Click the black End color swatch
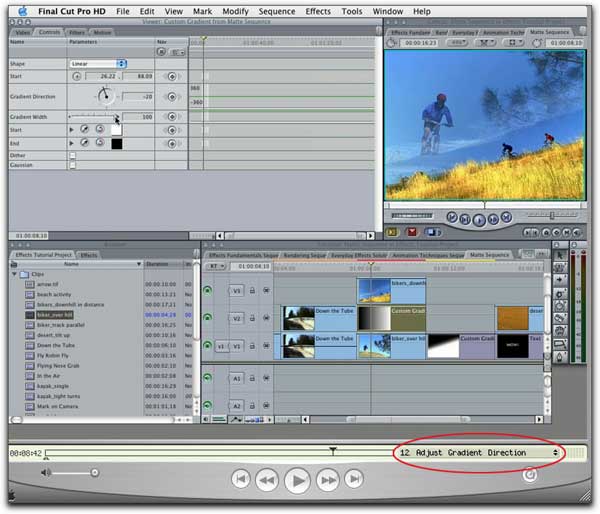This screenshot has height=514, width=600. pyautogui.click(x=116, y=144)
